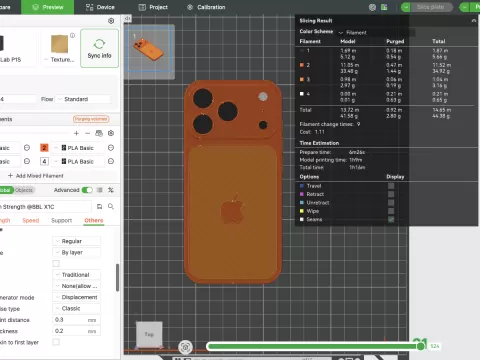Click the green layer progress slider handle
Screen dimensions: 480x360
(421, 346)
